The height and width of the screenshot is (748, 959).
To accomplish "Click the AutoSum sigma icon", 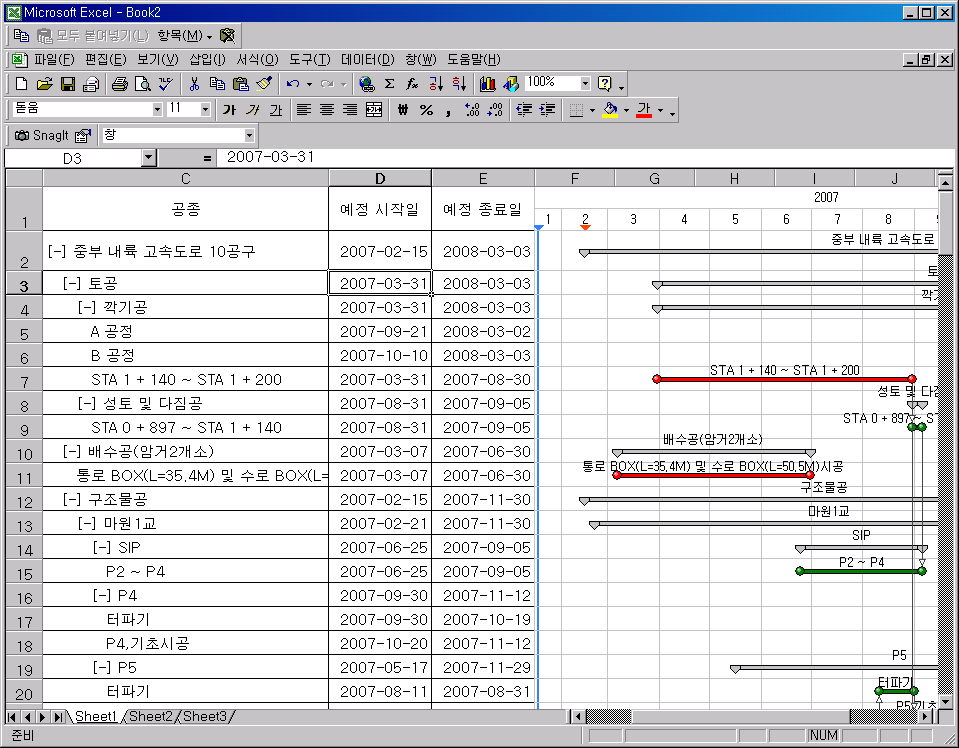I will [x=389, y=84].
